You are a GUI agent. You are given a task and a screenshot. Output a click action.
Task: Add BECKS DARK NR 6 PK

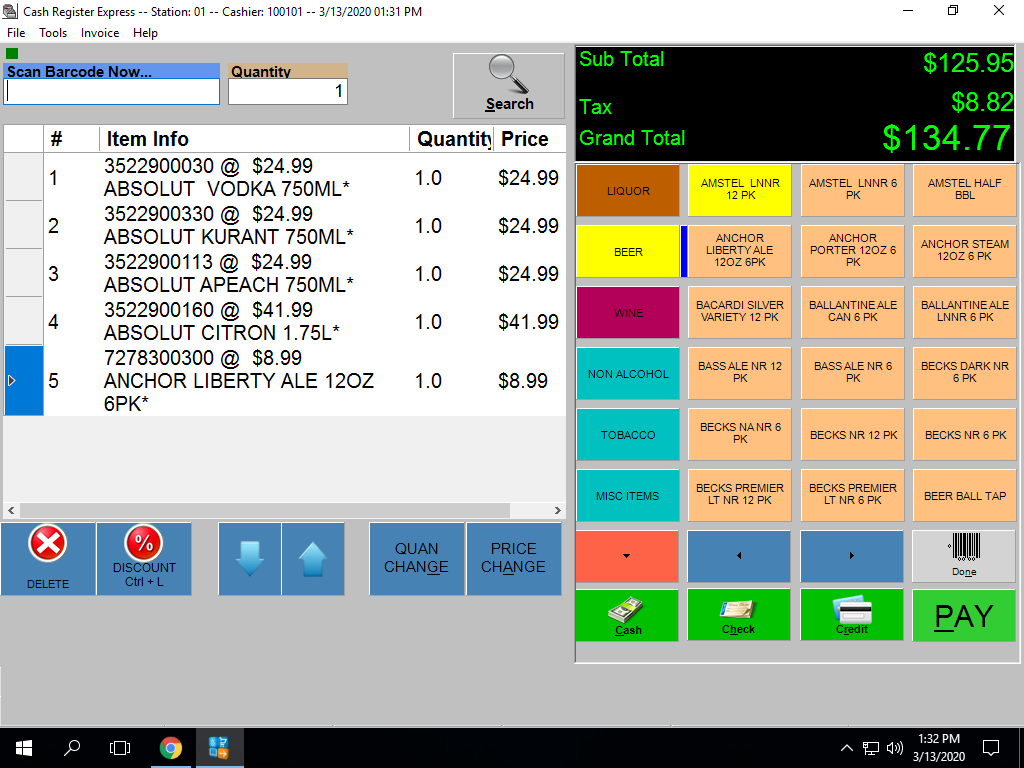pyautogui.click(x=965, y=373)
